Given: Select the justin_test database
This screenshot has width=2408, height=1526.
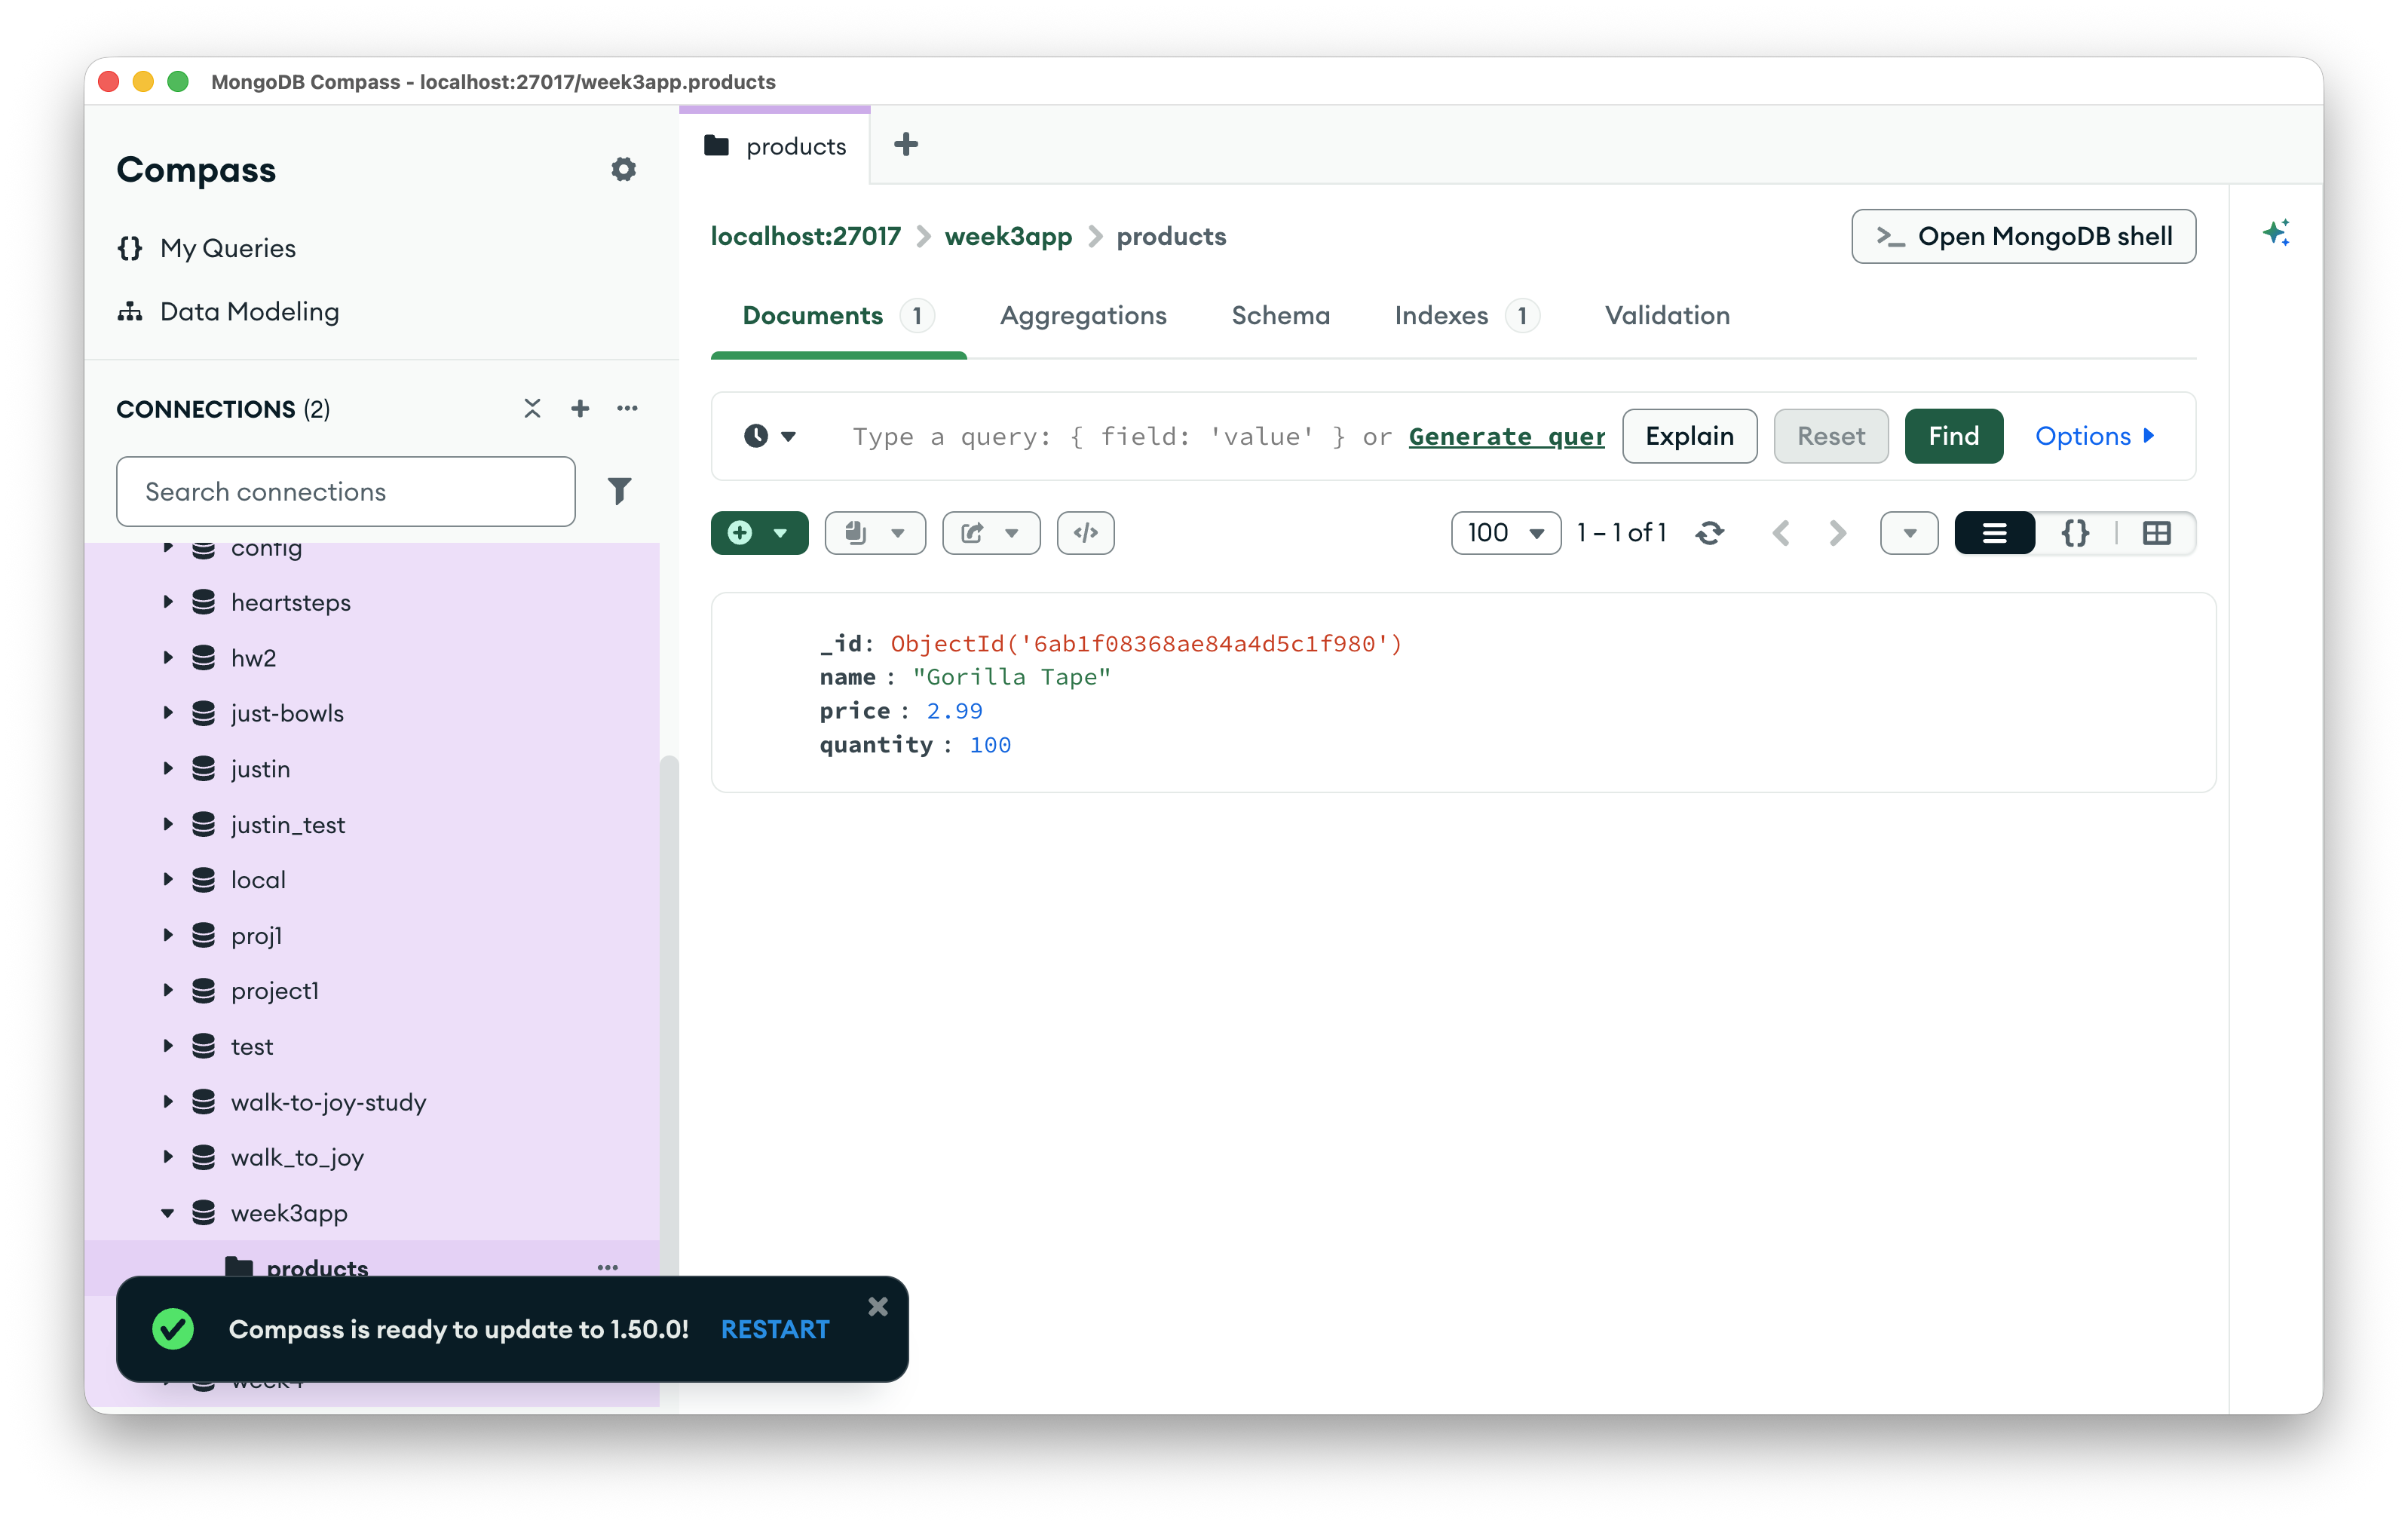Looking at the screenshot, I should [287, 824].
